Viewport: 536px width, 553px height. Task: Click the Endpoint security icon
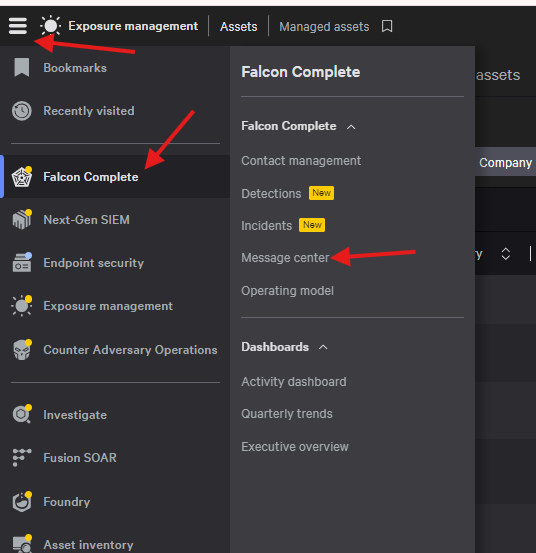[x=22, y=263]
